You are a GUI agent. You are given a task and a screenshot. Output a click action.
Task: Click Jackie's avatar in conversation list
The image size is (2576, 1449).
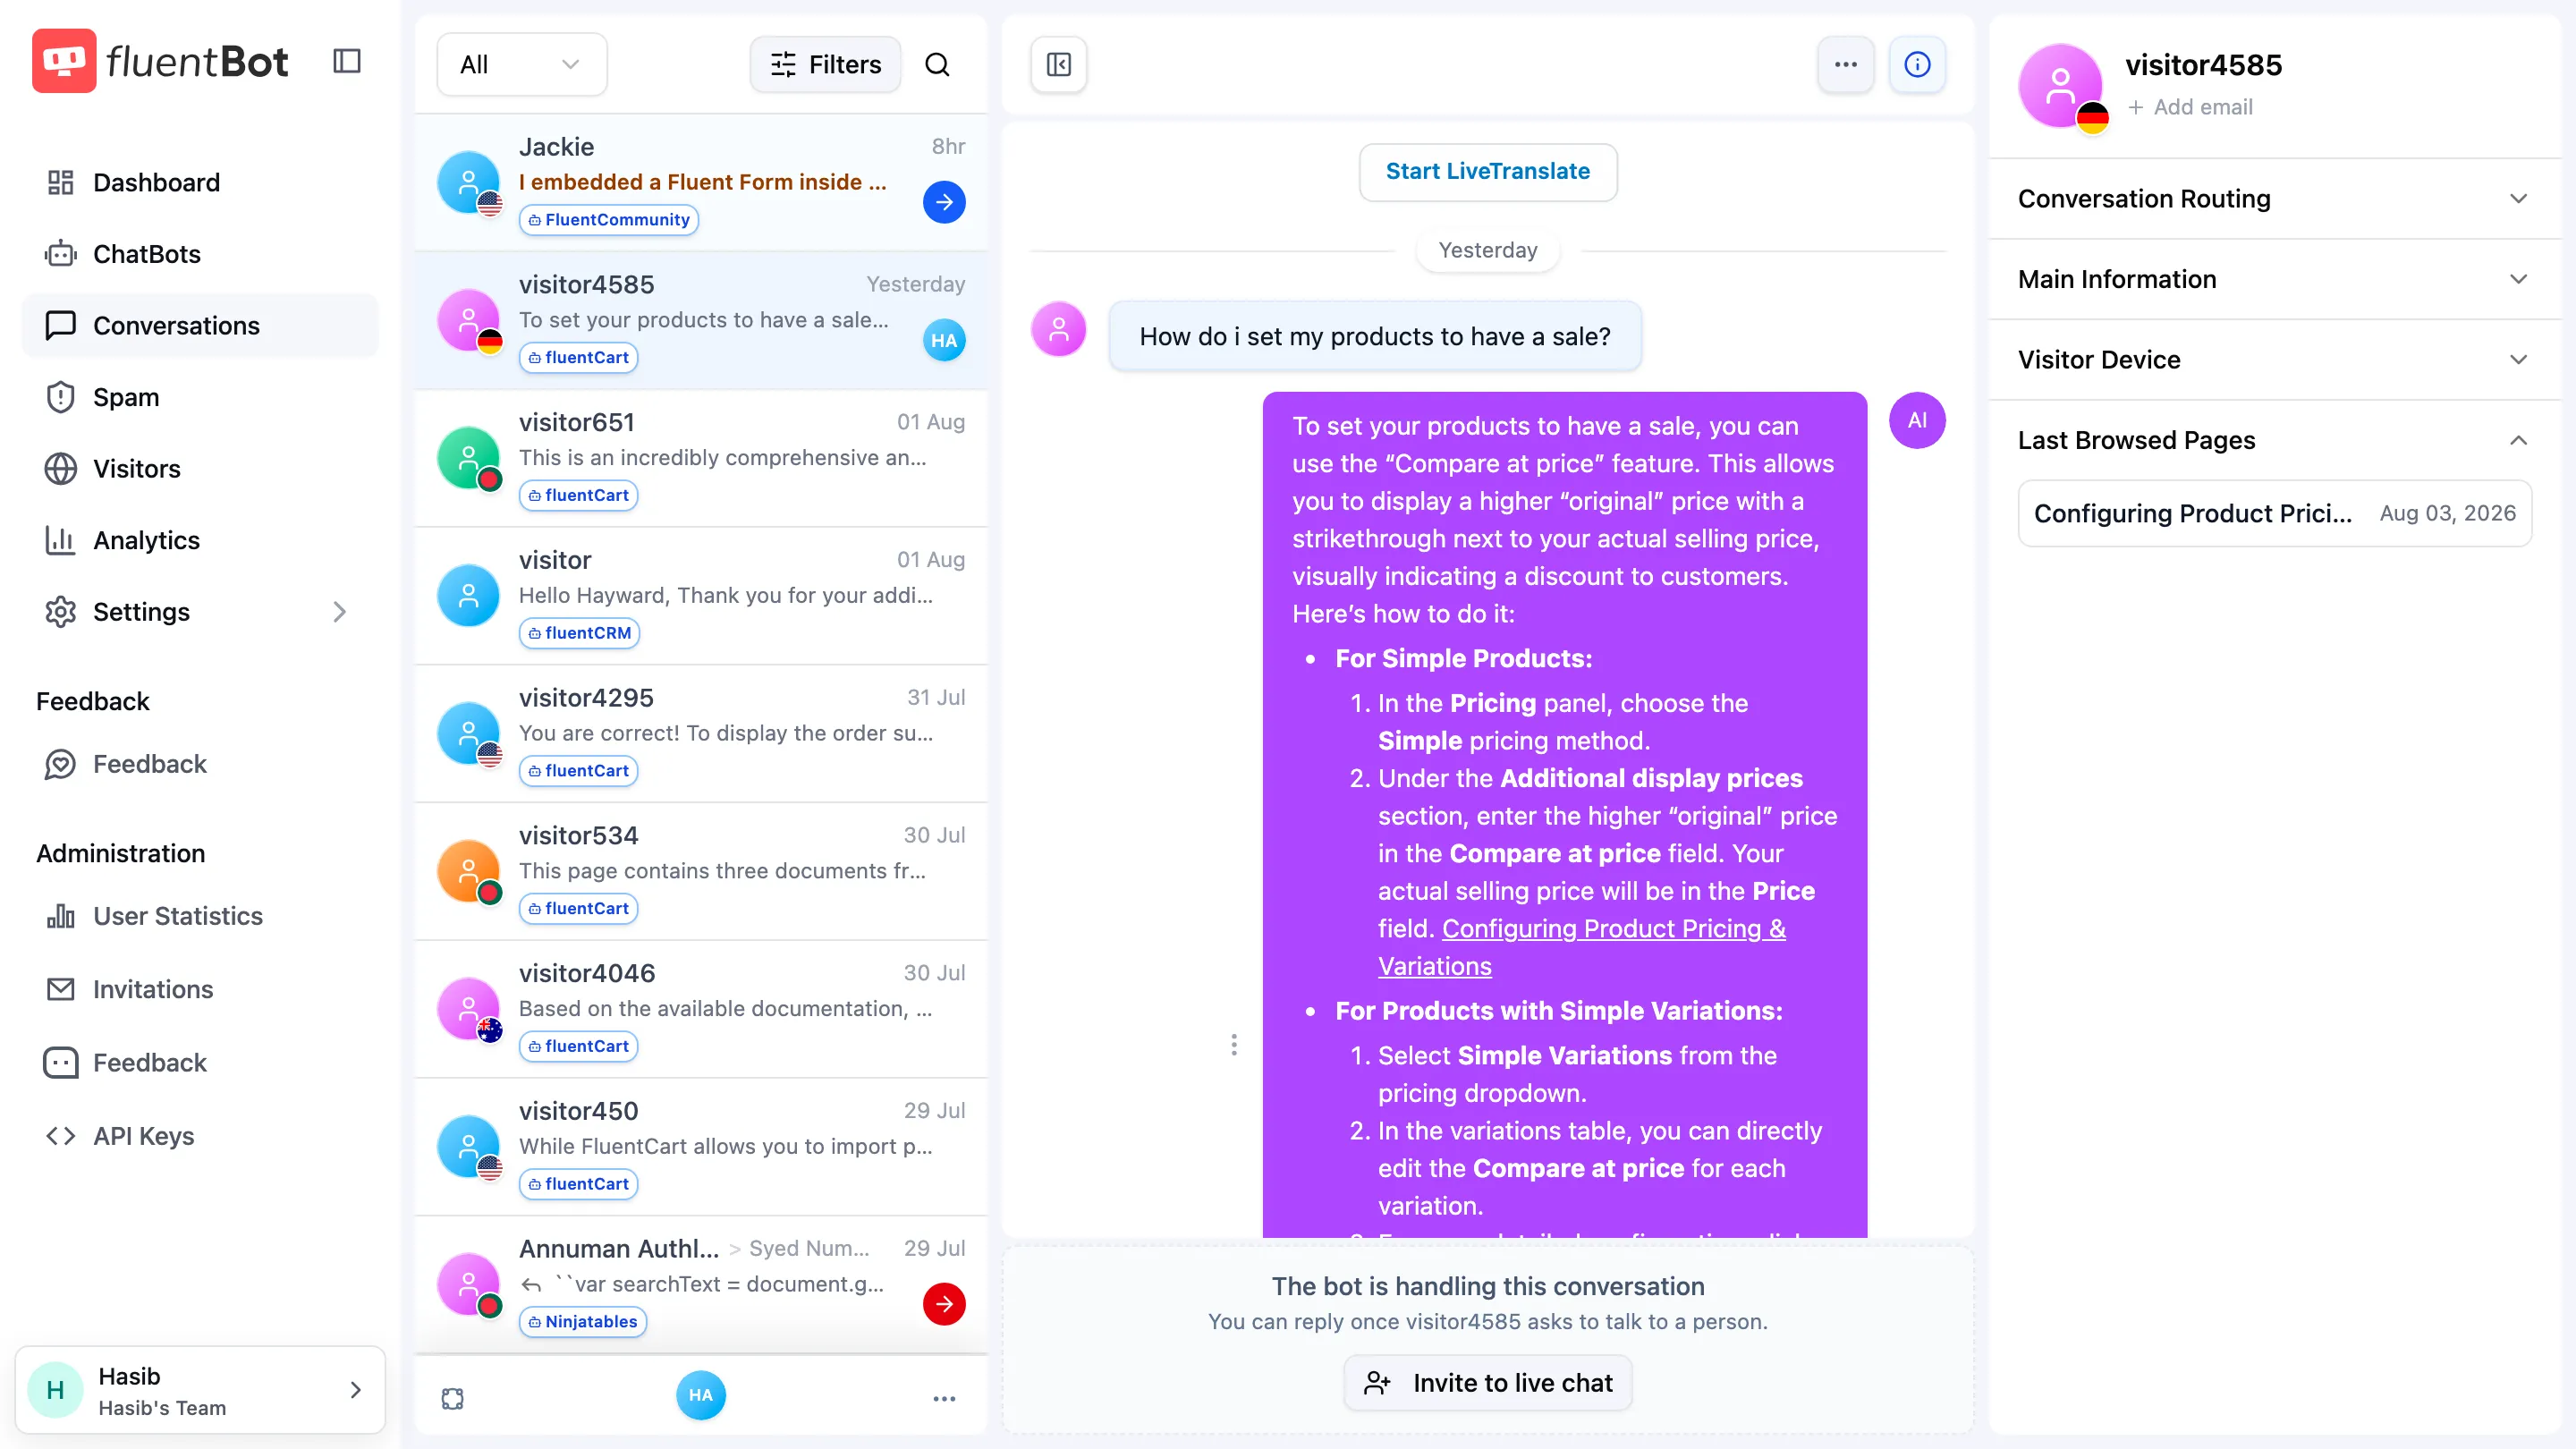468,183
